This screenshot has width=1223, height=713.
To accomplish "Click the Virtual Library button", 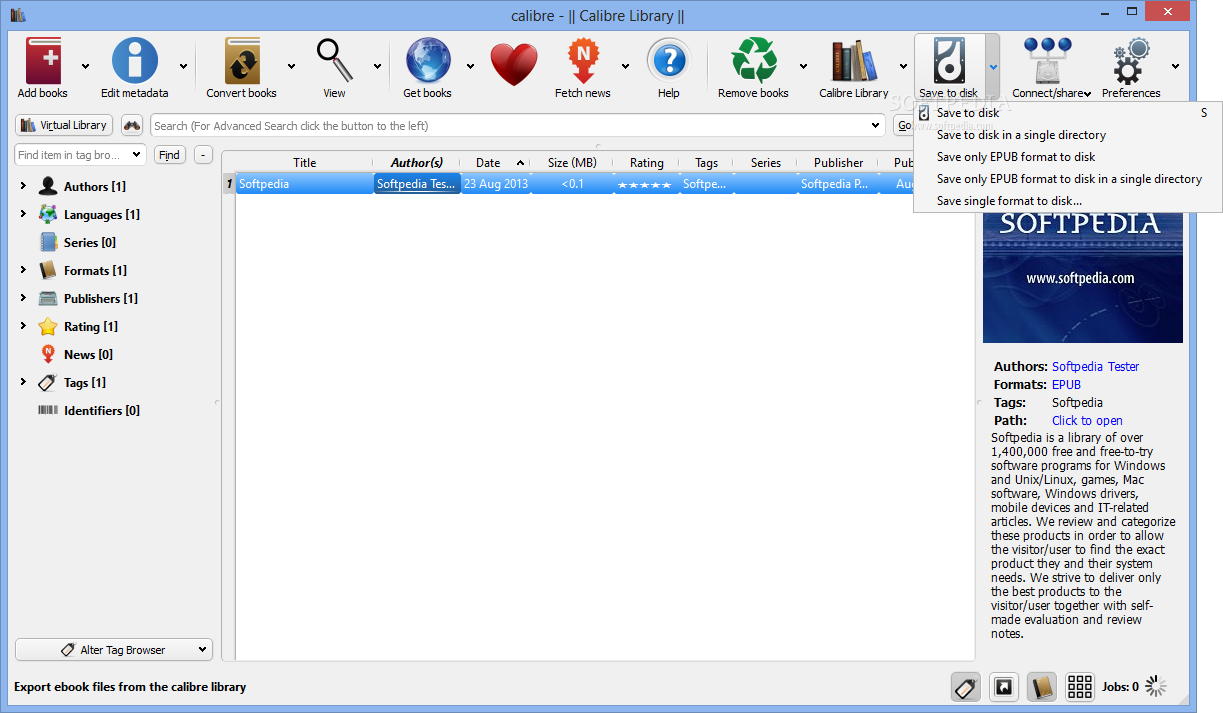I will coord(63,126).
